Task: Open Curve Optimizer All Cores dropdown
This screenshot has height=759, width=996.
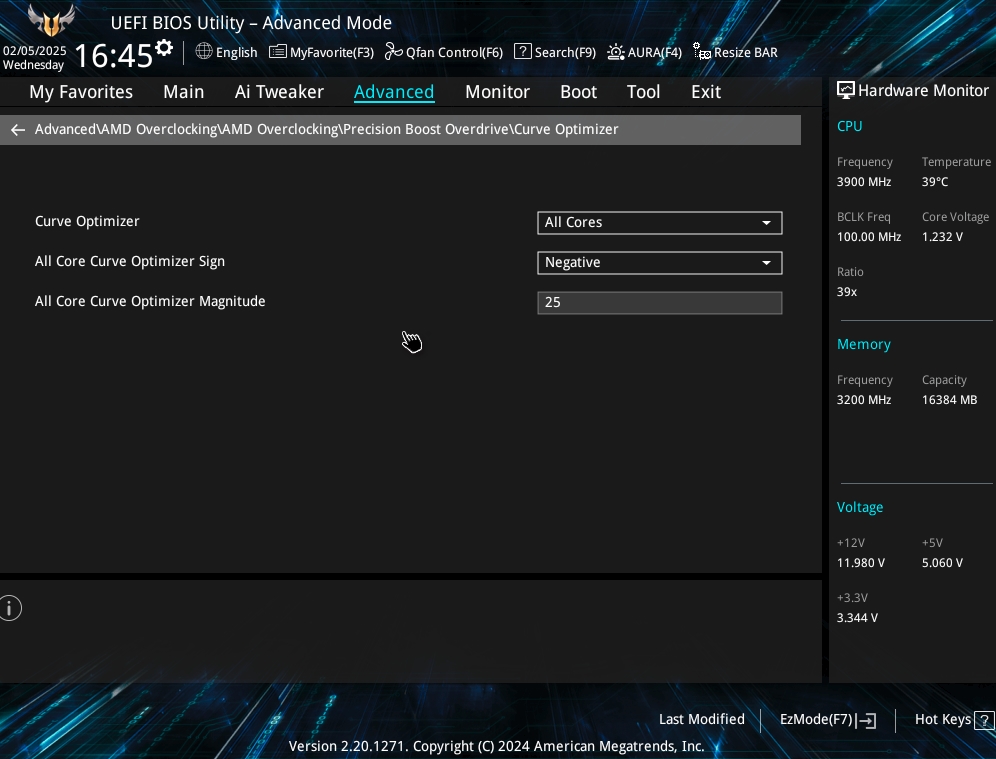Action: [x=659, y=223]
